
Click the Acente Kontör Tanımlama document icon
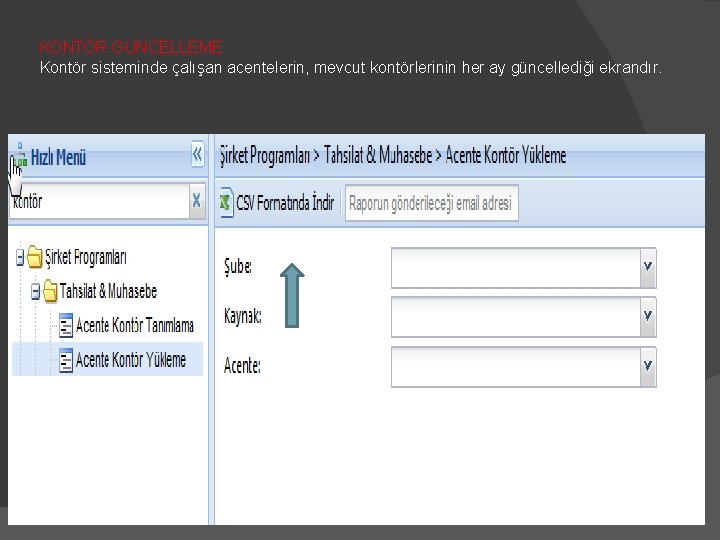66,326
